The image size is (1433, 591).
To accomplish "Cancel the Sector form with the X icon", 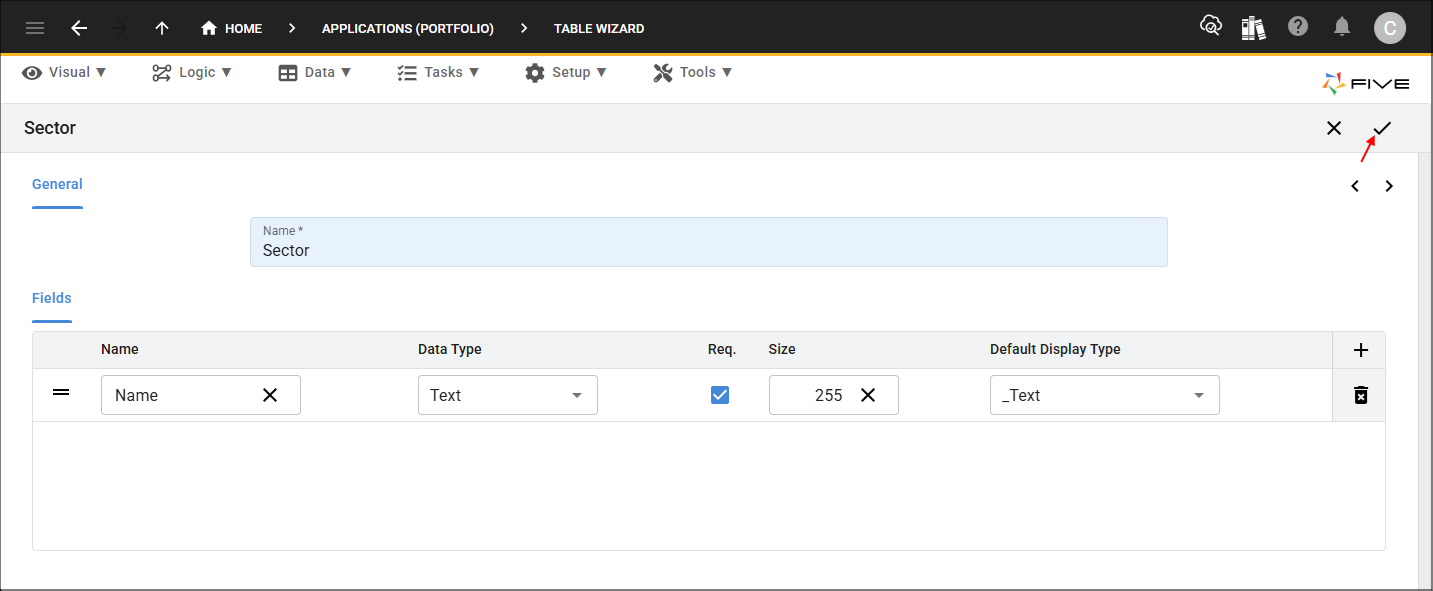I will pos(1334,128).
